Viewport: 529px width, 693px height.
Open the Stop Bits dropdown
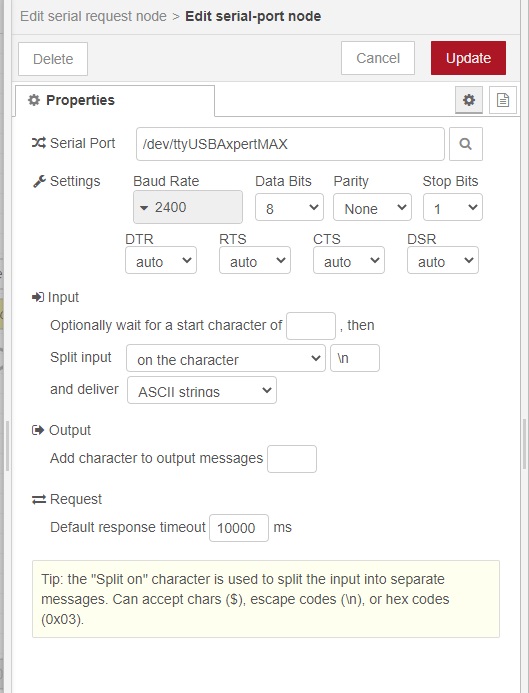coord(453,207)
